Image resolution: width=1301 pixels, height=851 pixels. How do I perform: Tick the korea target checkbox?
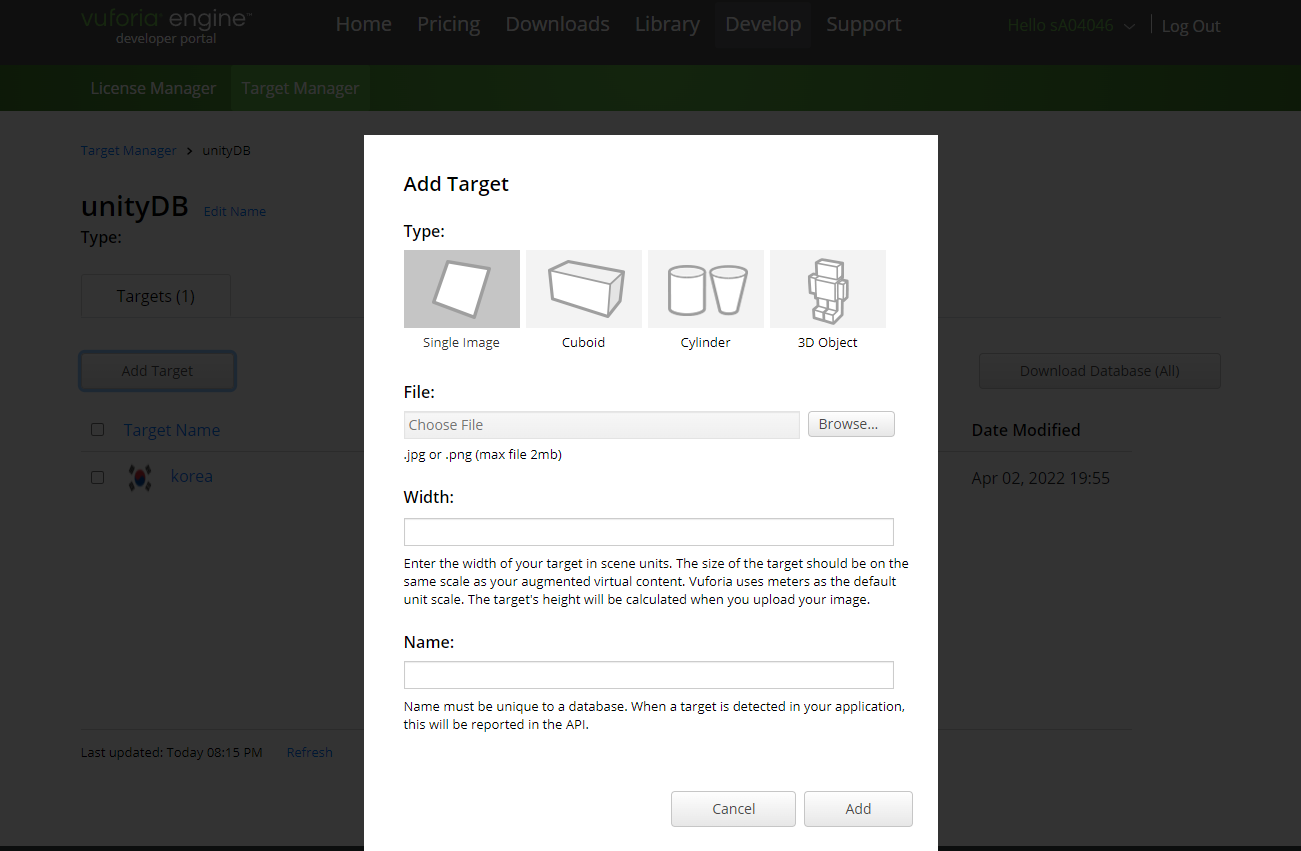coord(97,477)
